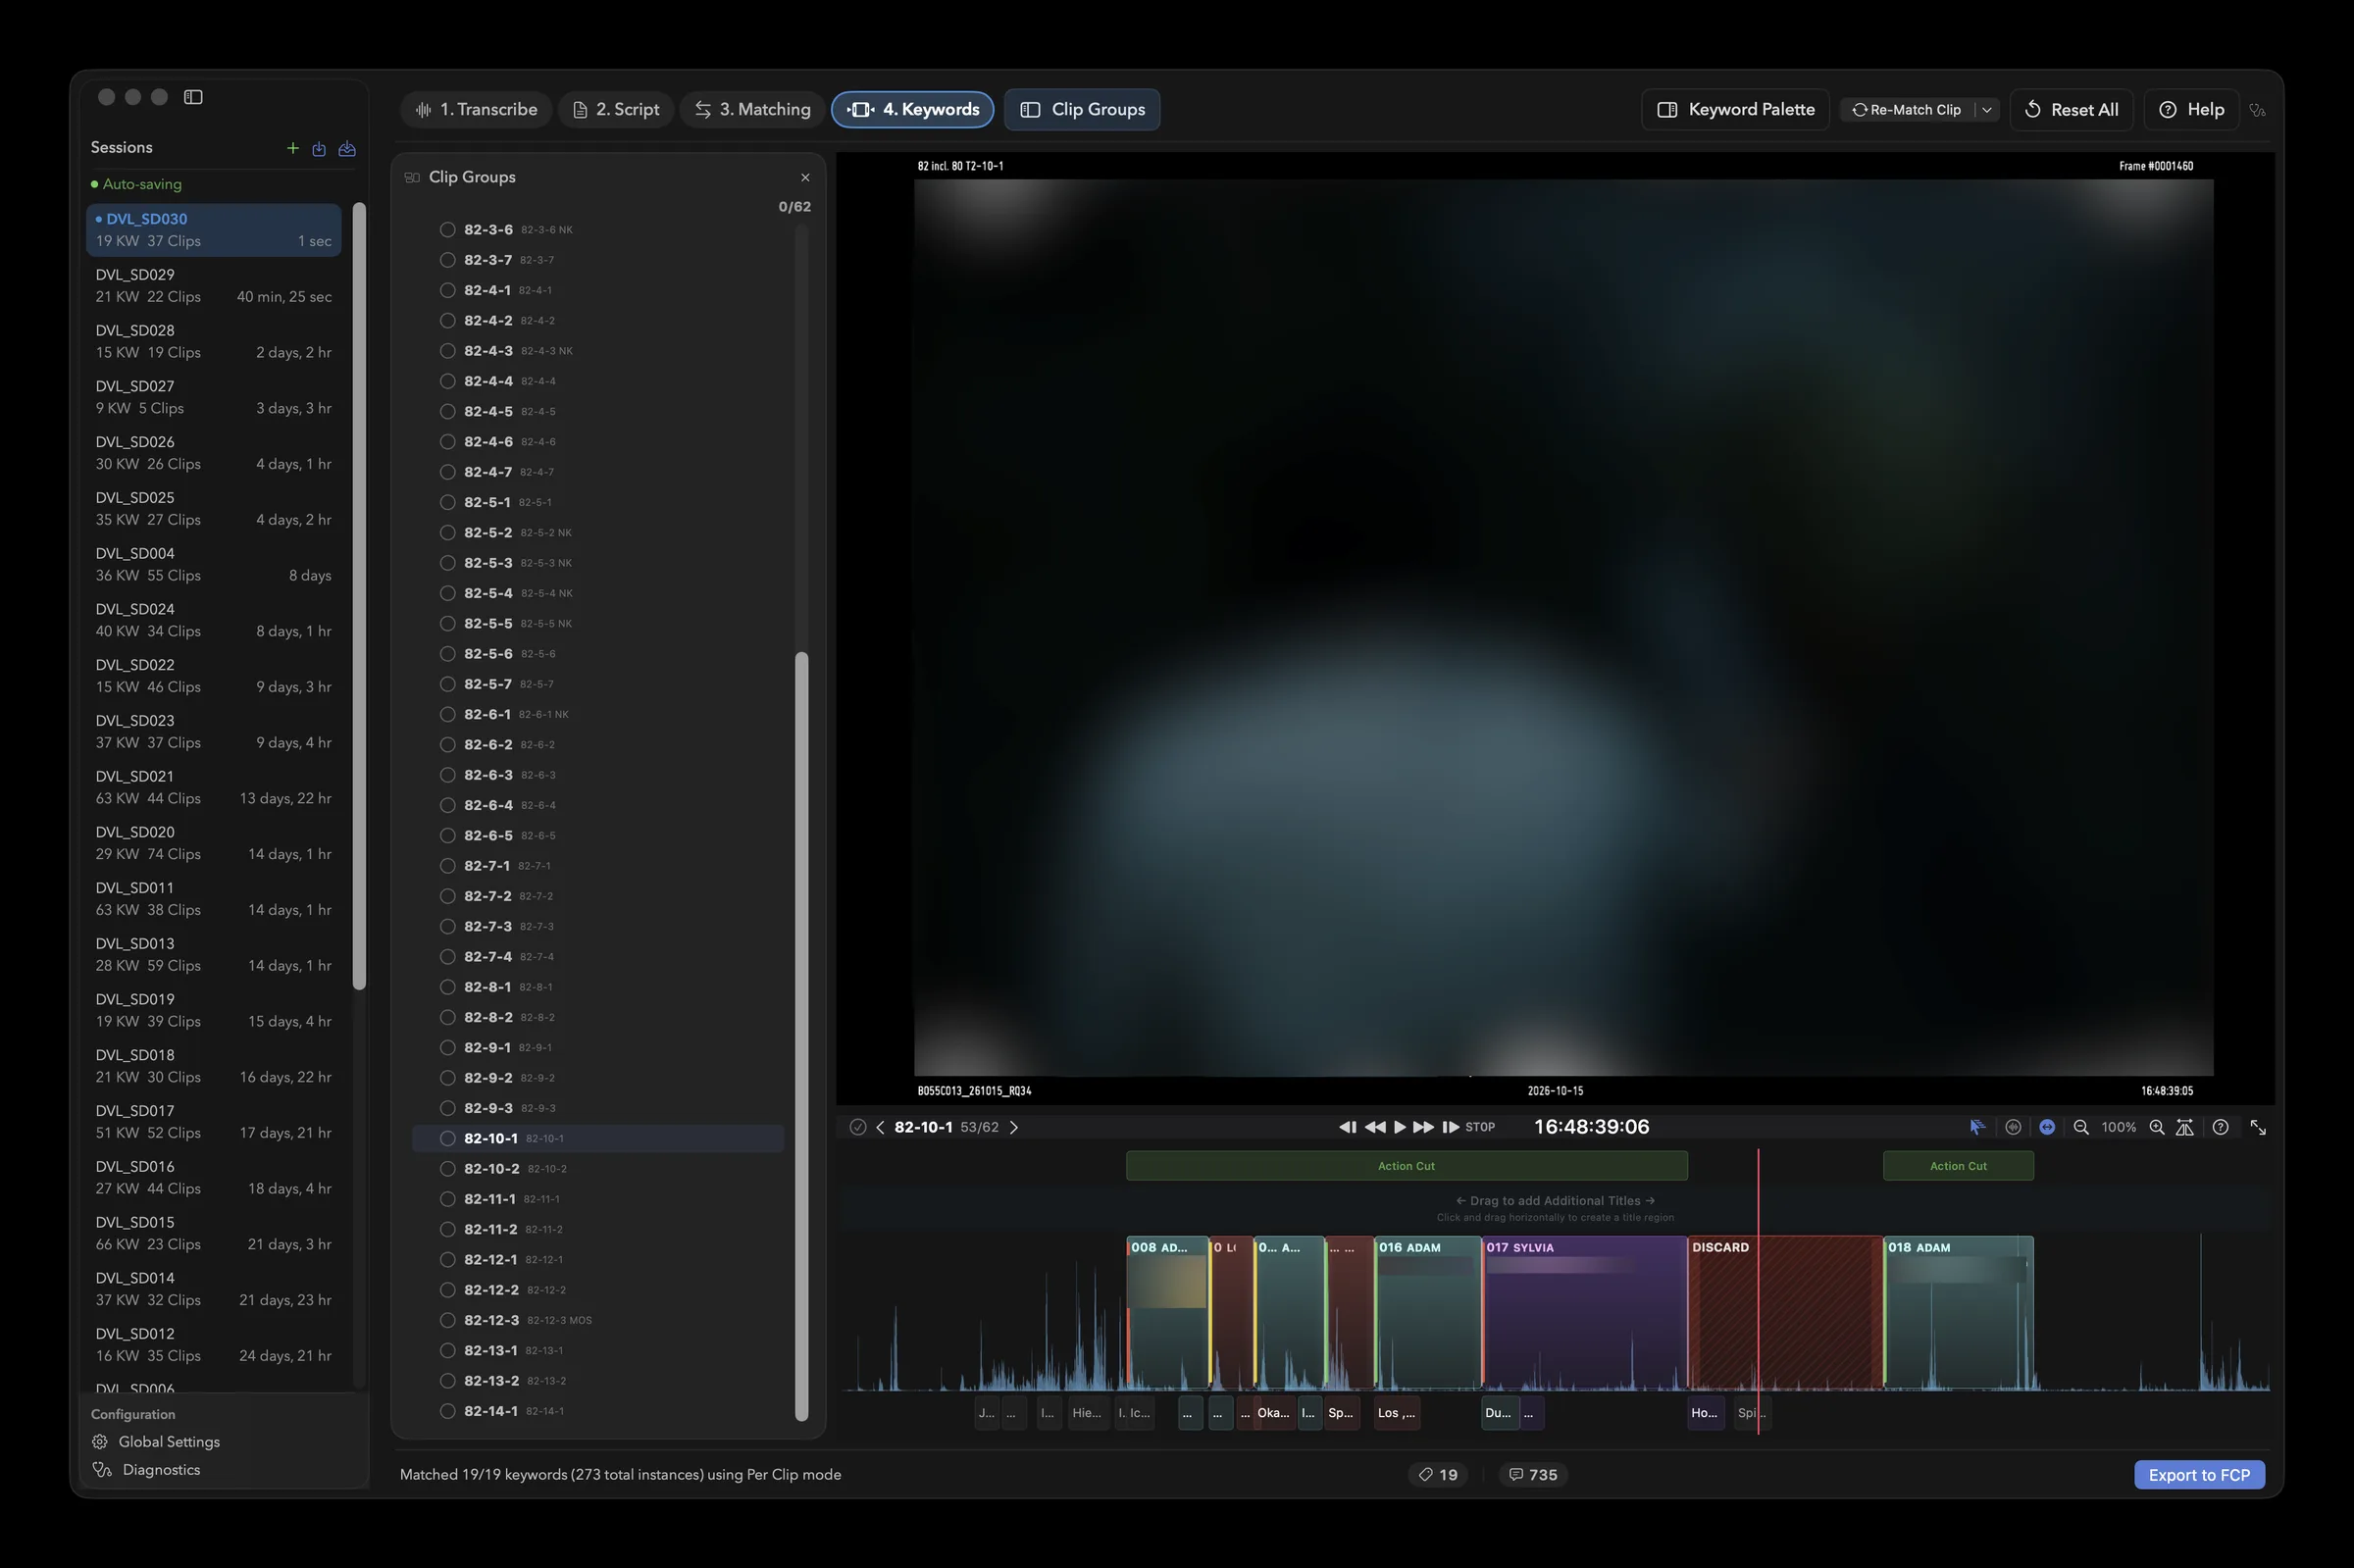Select radio for clip group 82-7-3
This screenshot has height=1568, width=2354.
(x=447, y=926)
